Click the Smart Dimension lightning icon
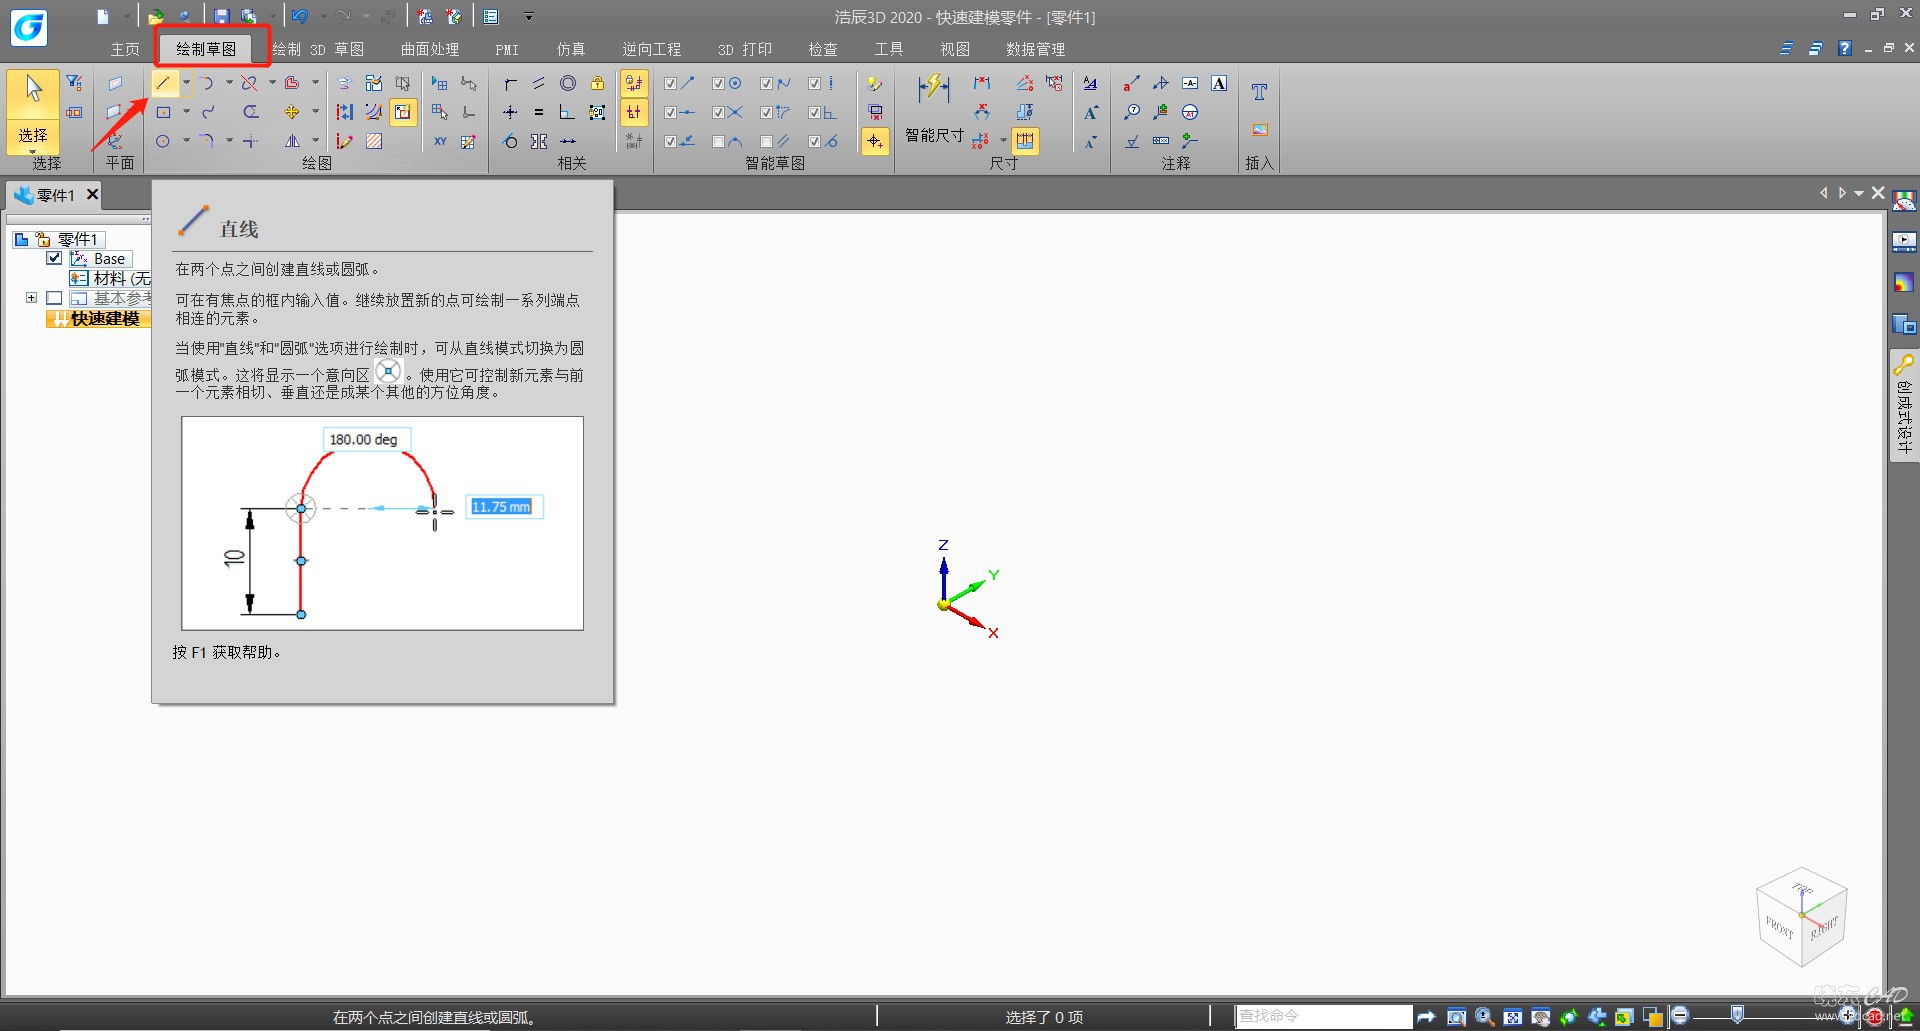Image resolution: width=1920 pixels, height=1031 pixels. tap(933, 88)
